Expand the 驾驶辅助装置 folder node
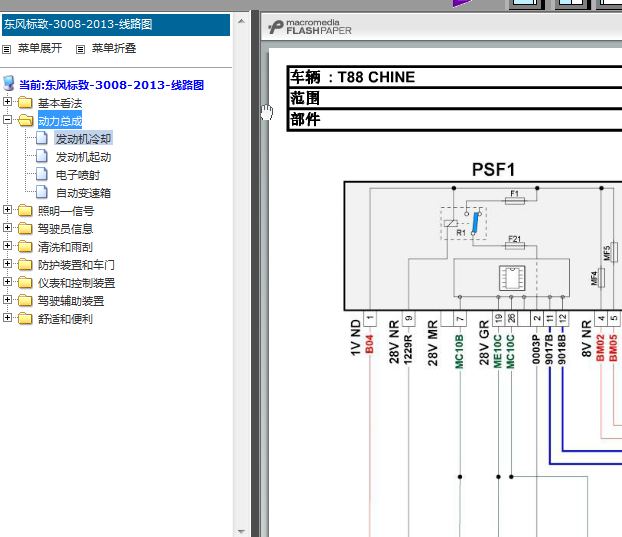The image size is (622, 537). click(x=7, y=299)
